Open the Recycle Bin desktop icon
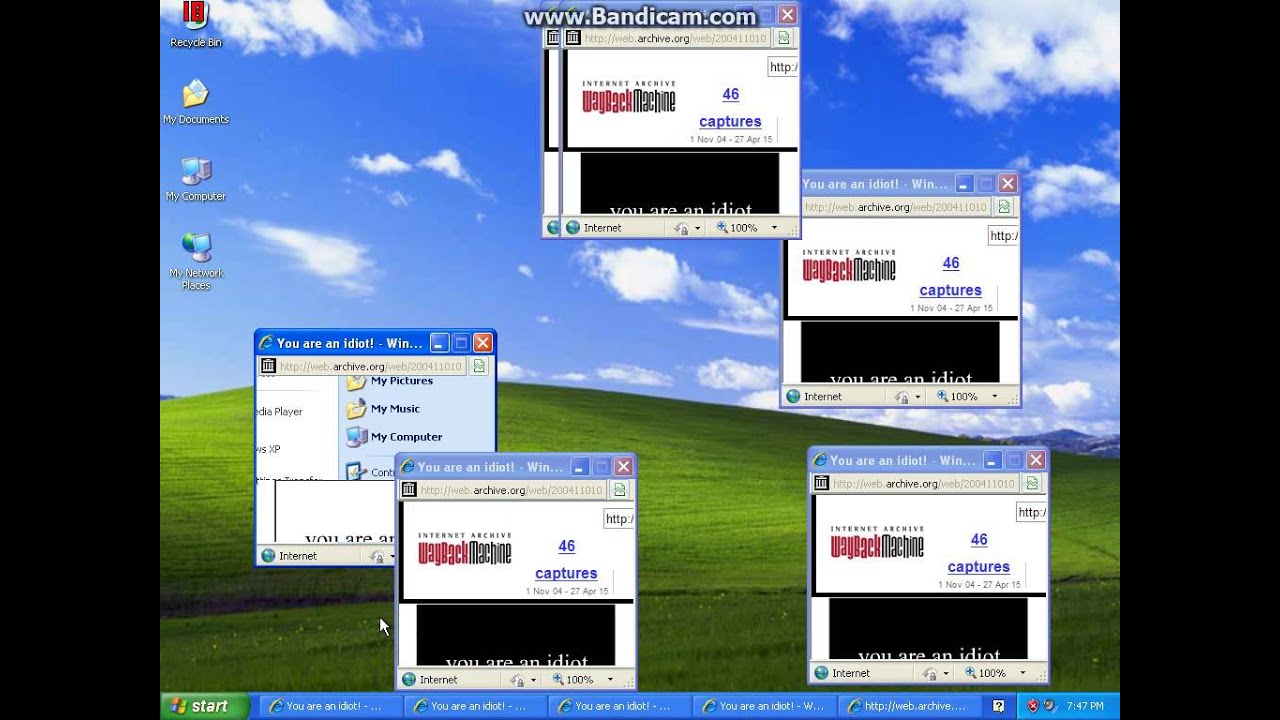 [196, 25]
